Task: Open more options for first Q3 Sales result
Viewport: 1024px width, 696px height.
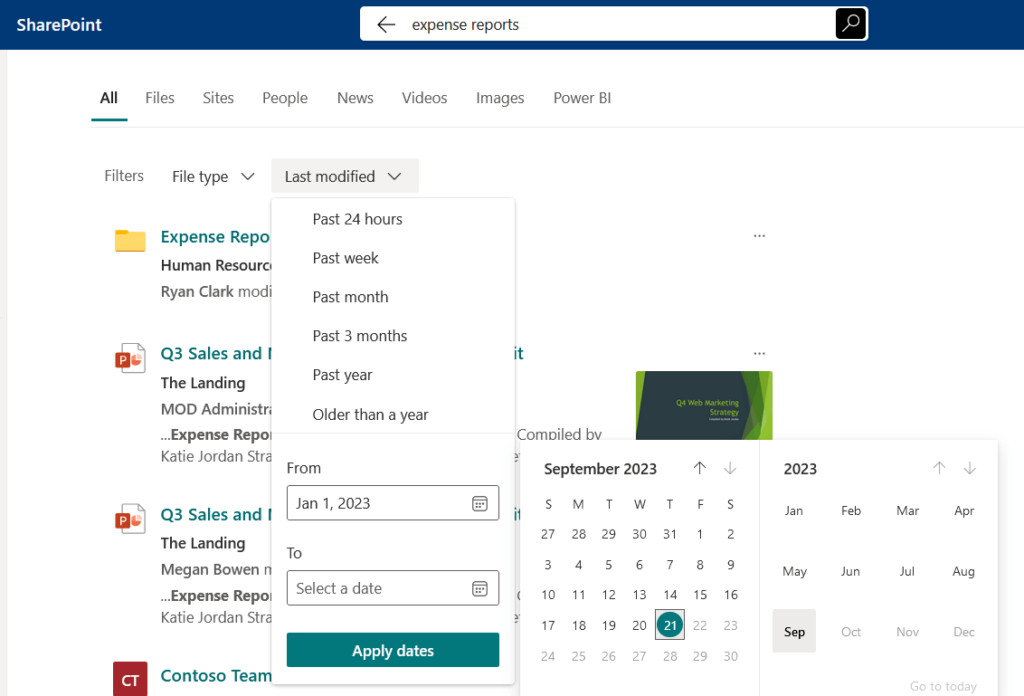Action: (x=759, y=353)
